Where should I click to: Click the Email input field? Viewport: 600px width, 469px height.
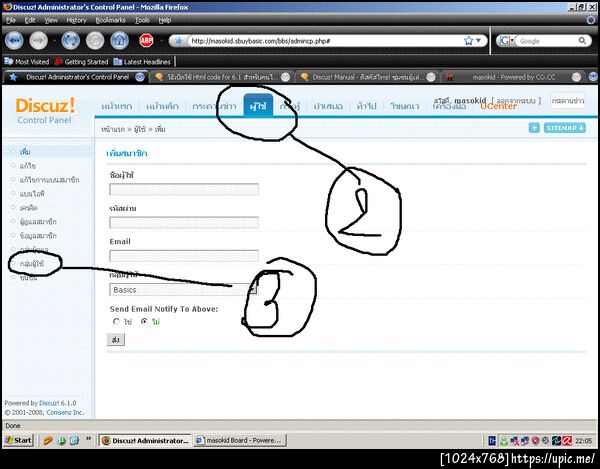click(184, 255)
